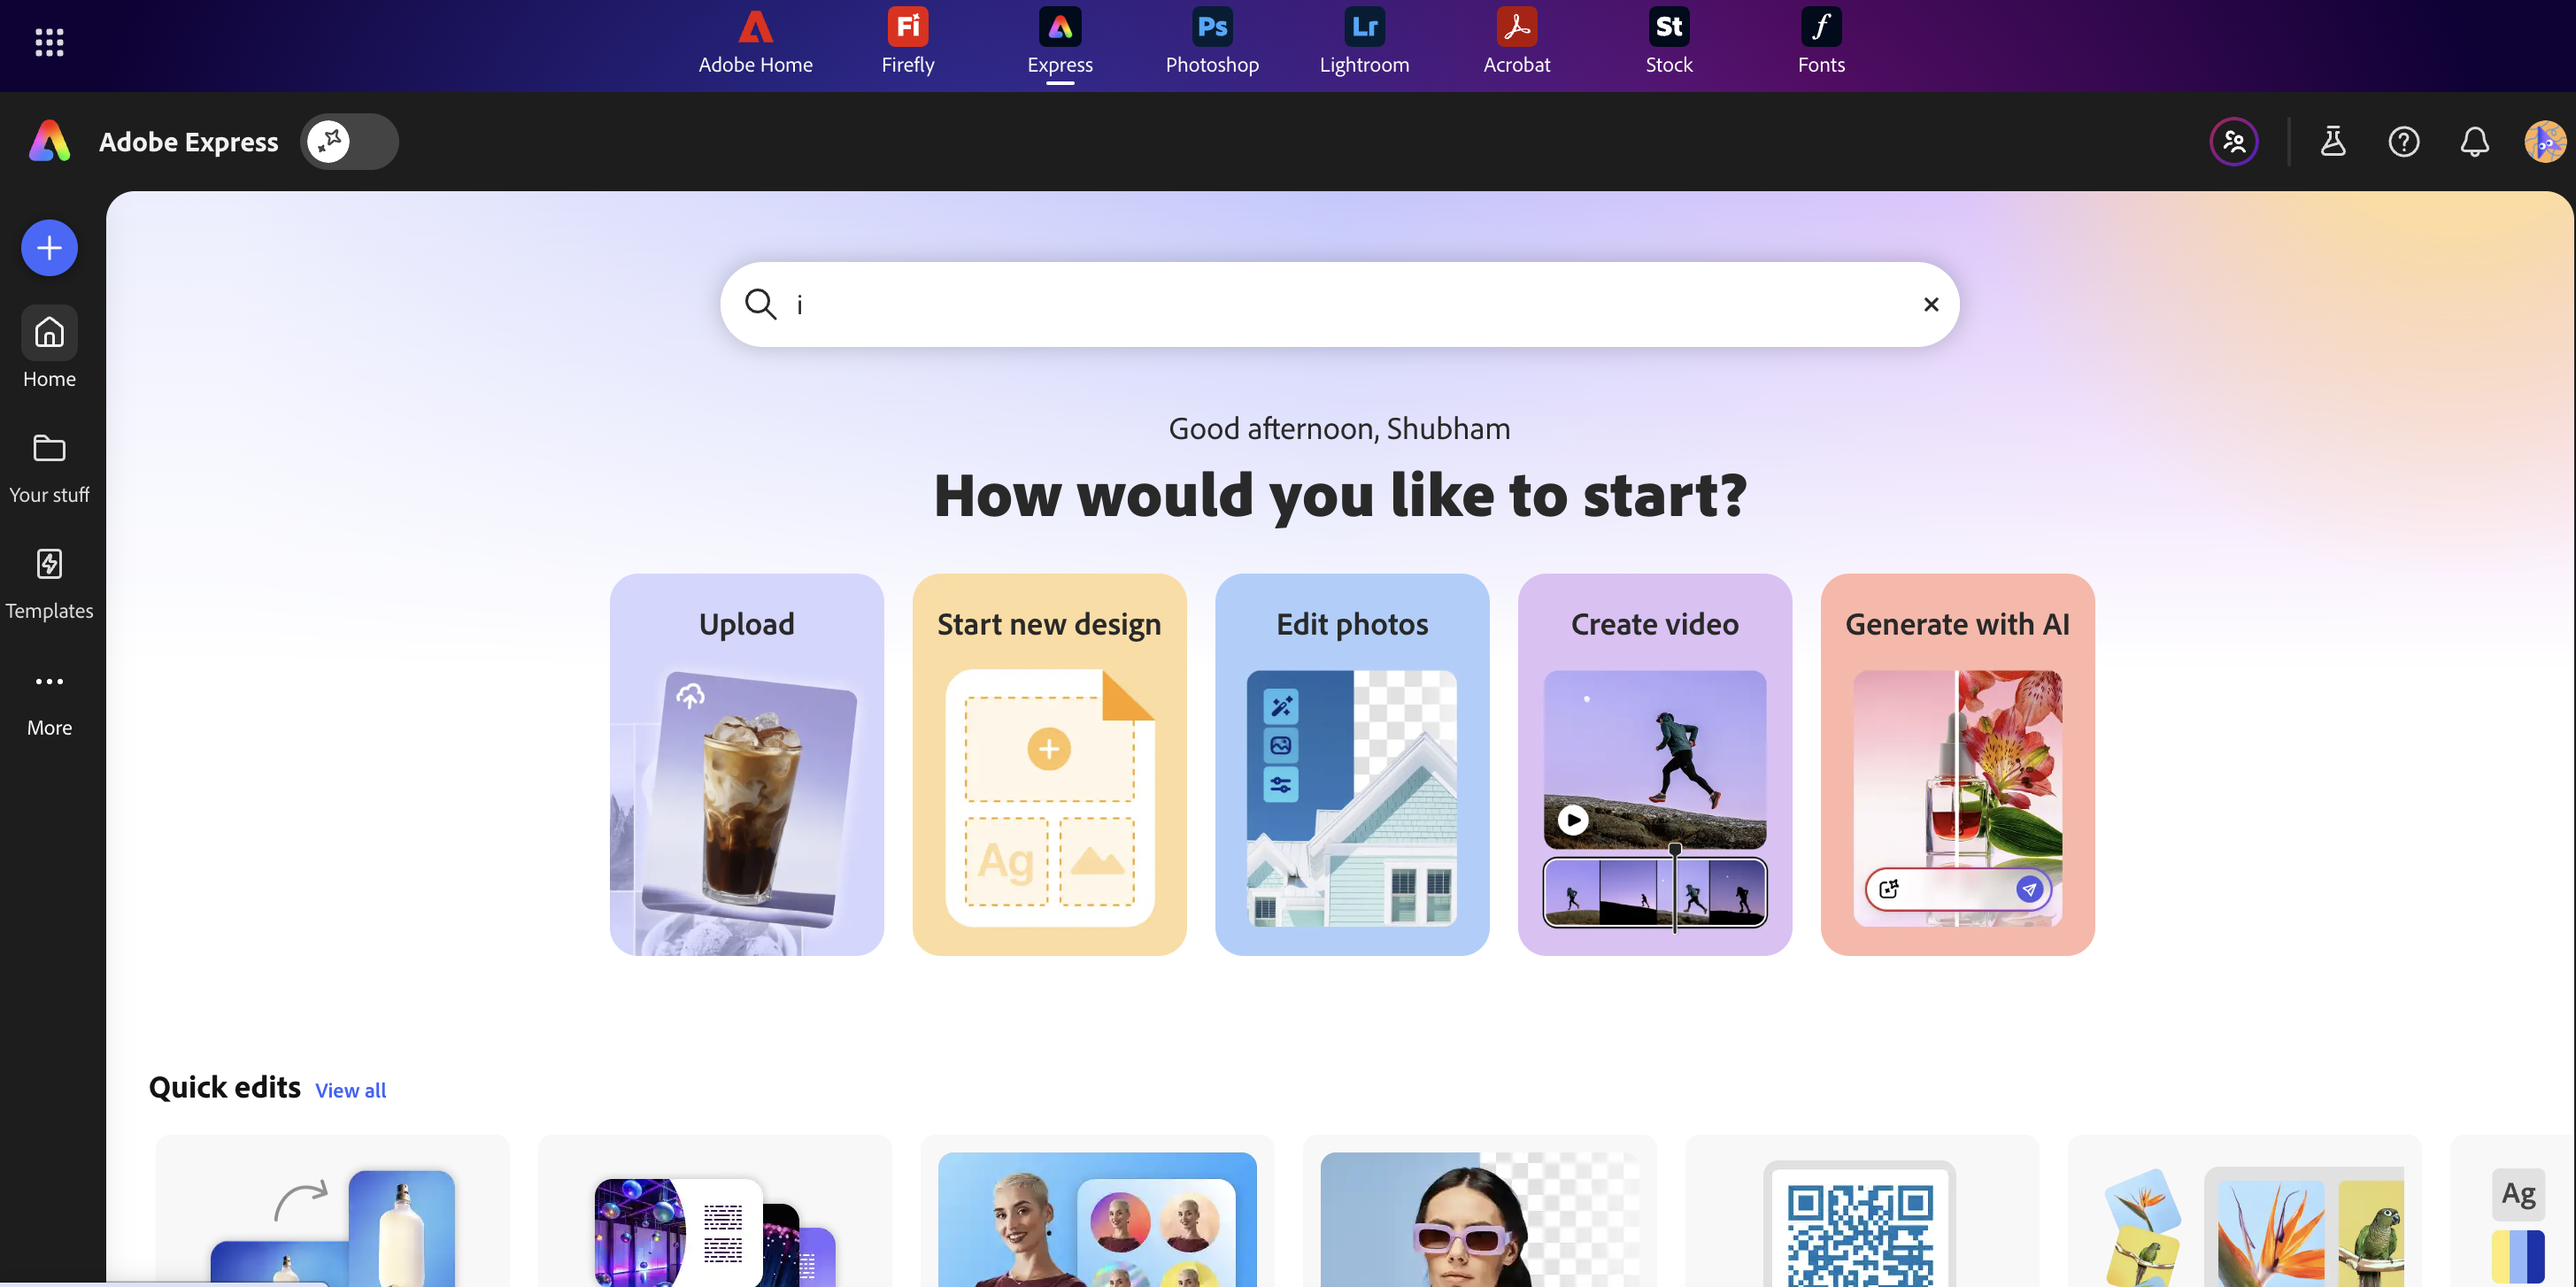Click the invite people icon

(2234, 141)
